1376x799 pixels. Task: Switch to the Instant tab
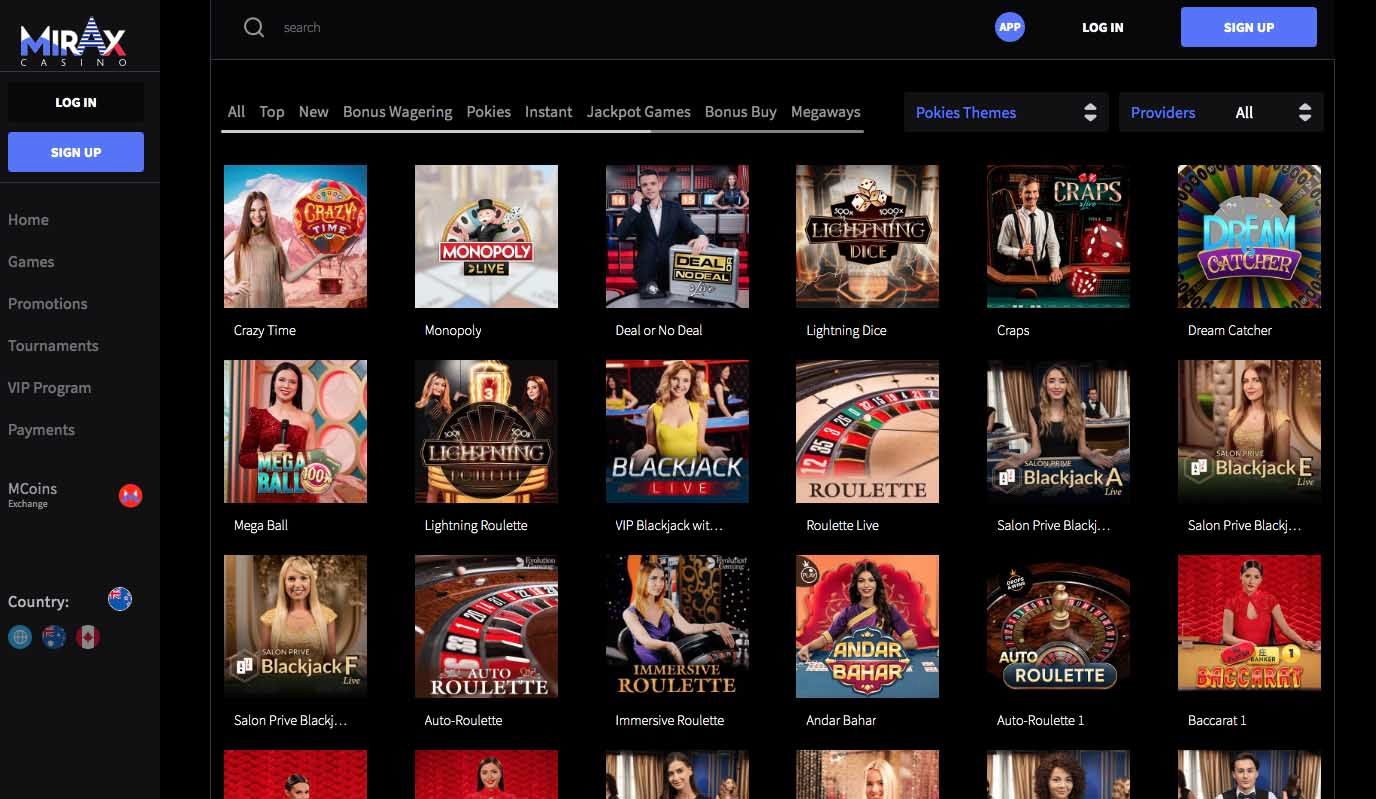pyautogui.click(x=548, y=112)
